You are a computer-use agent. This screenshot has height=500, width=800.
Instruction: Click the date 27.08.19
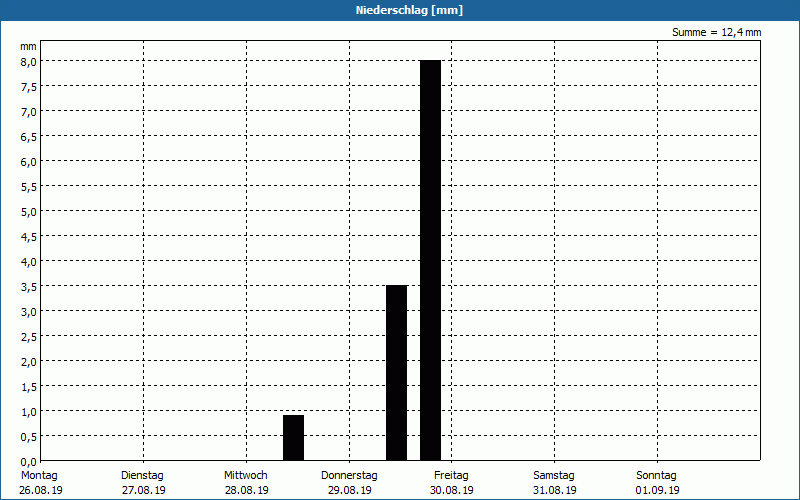coord(143,490)
